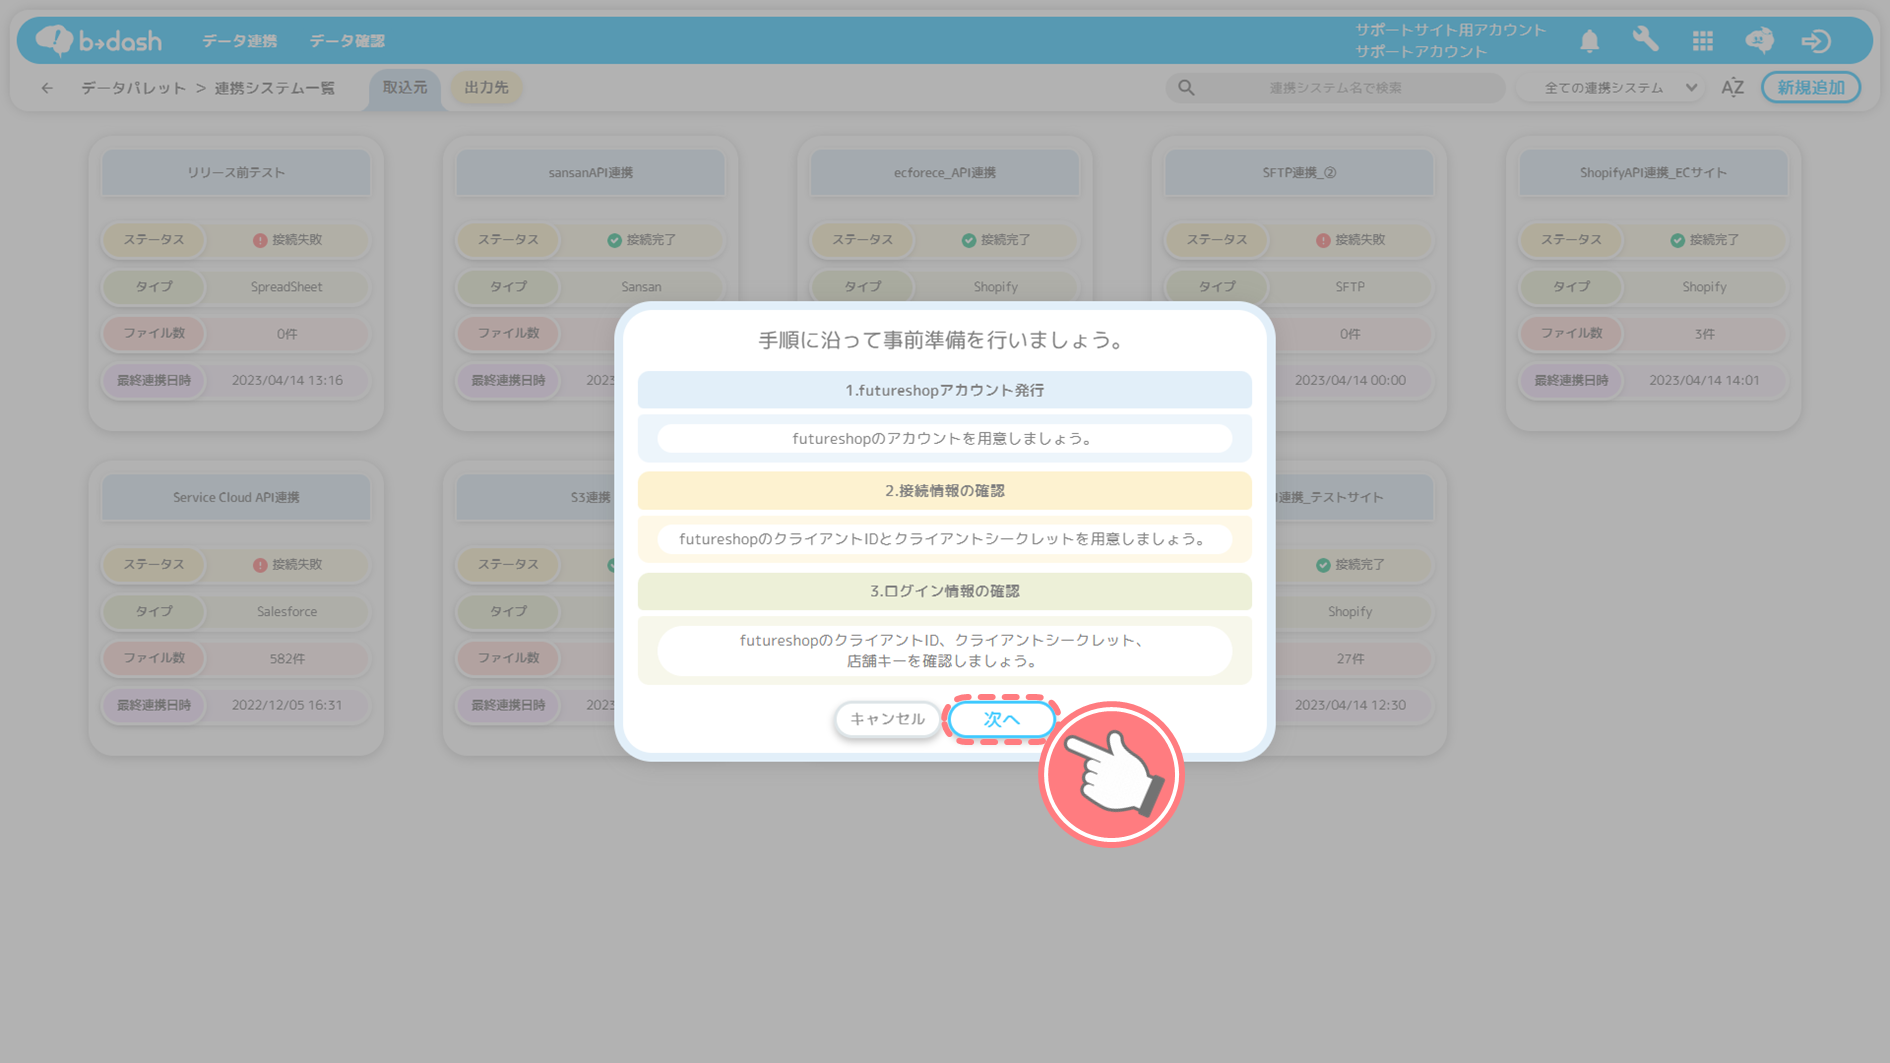Open the ecforece_API連携 card header
This screenshot has height=1063, width=1890.
(944, 173)
